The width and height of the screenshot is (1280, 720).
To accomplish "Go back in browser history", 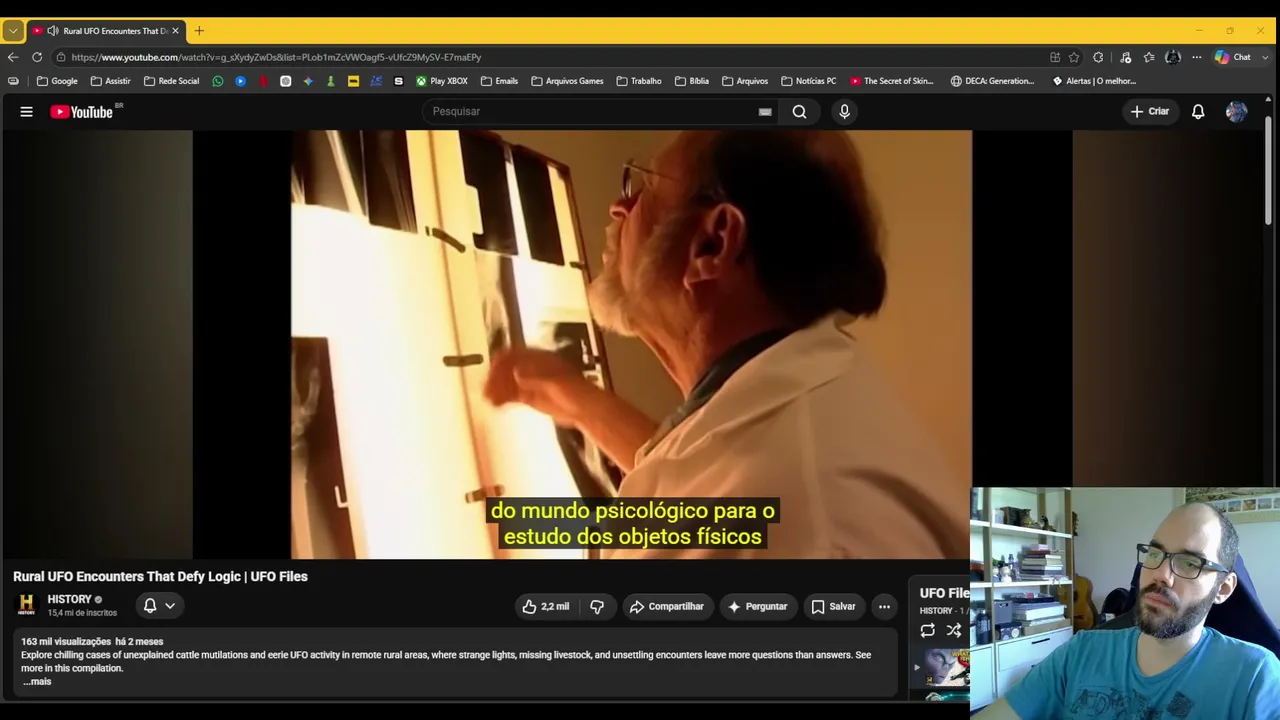I will click(x=13, y=57).
